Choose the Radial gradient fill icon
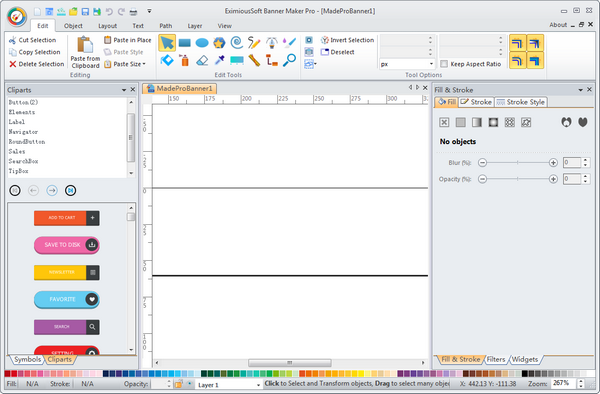The height and width of the screenshot is (394, 600). click(x=493, y=122)
